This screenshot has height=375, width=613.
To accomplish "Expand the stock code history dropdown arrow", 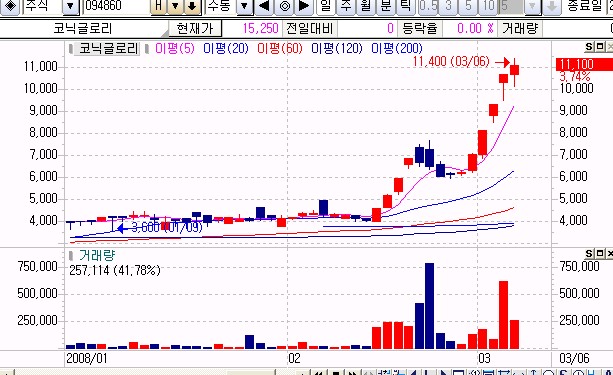I will point(176,6).
